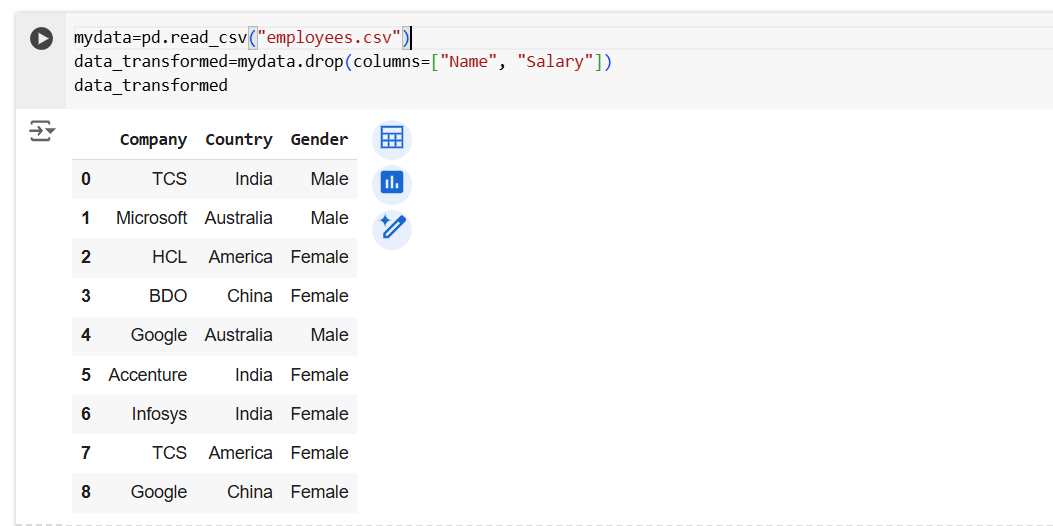Click the Company column header
Image resolution: width=1053 pixels, height=526 pixels.
click(x=153, y=140)
